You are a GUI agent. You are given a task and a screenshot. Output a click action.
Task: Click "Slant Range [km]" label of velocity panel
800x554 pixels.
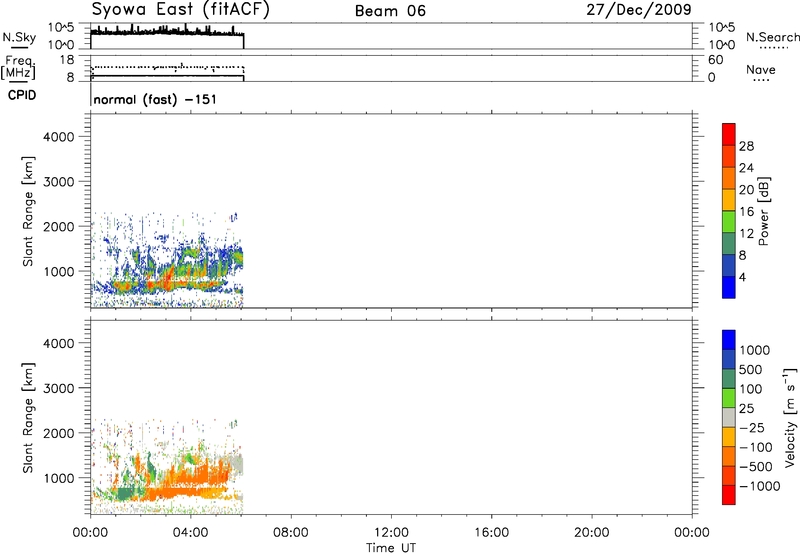click(x=28, y=418)
